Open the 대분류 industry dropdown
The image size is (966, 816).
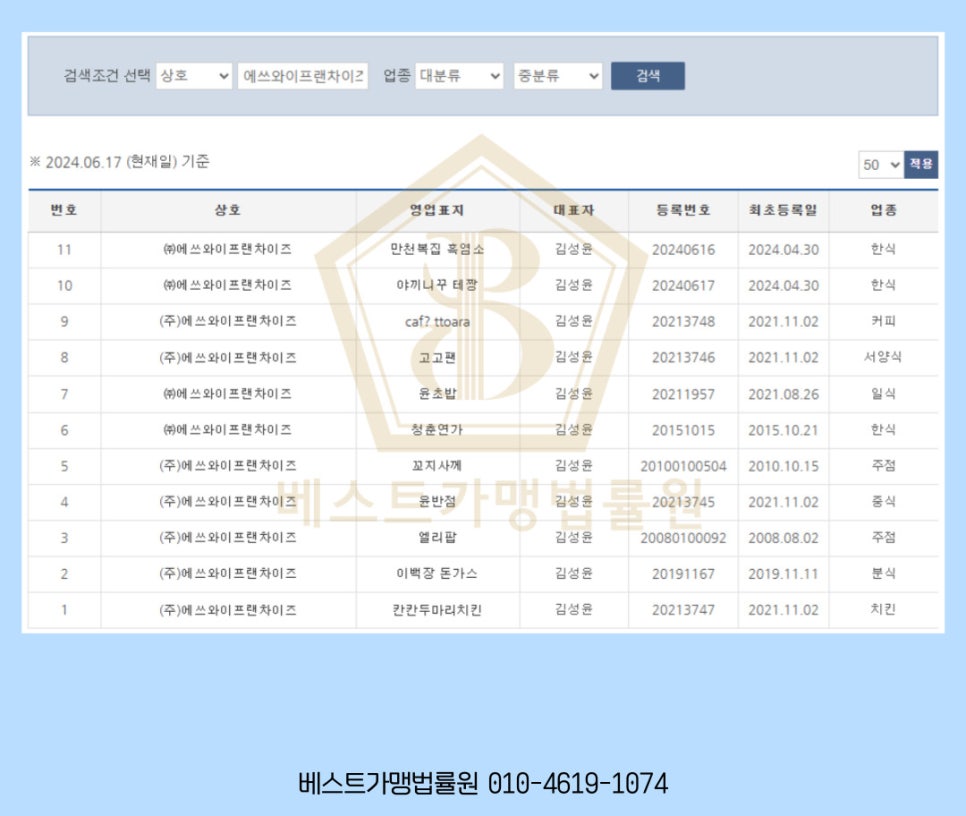pyautogui.click(x=460, y=76)
